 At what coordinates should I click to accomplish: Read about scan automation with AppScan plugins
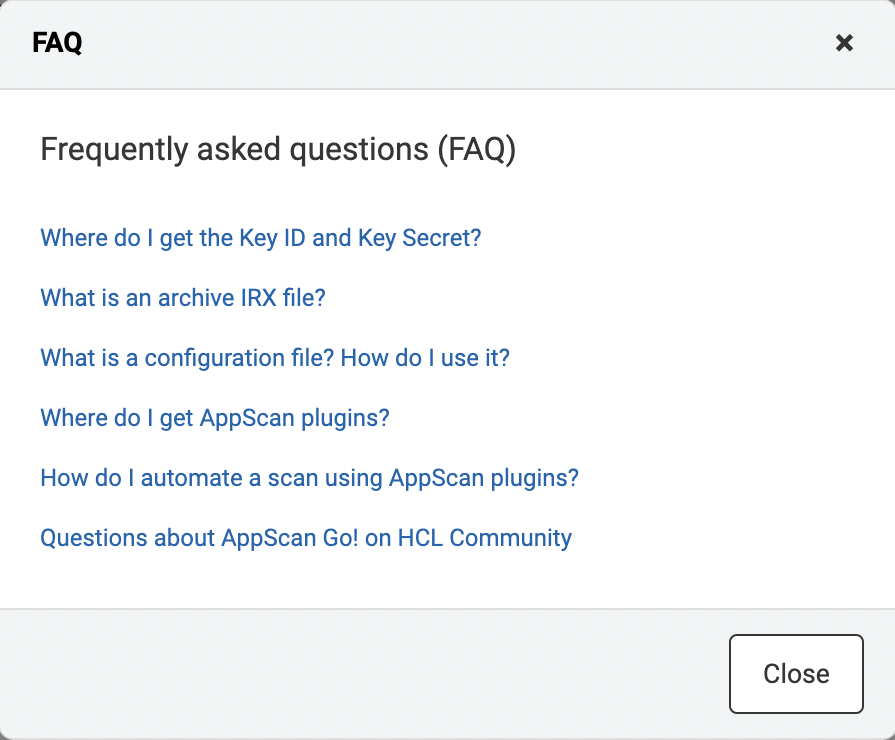click(x=308, y=478)
